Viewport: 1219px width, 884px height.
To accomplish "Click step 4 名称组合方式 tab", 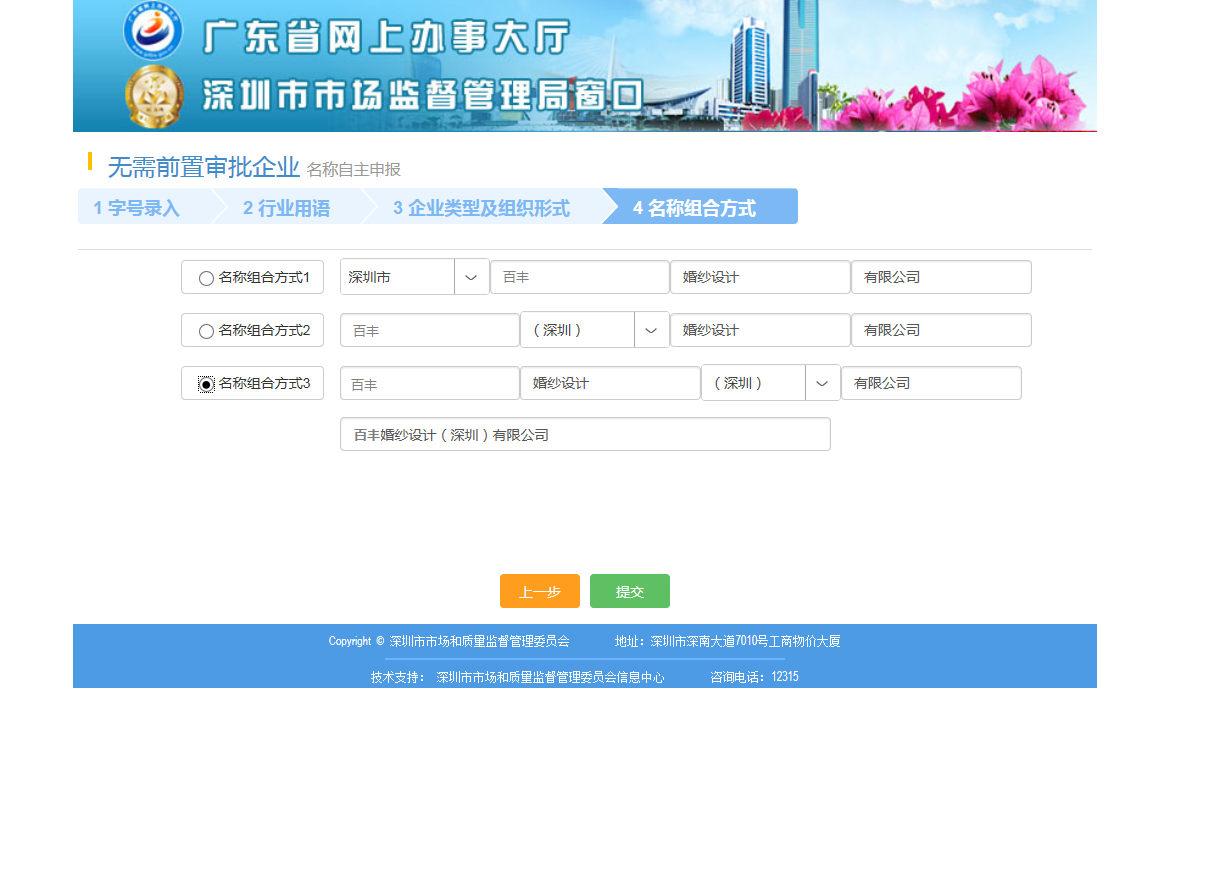I will [694, 208].
